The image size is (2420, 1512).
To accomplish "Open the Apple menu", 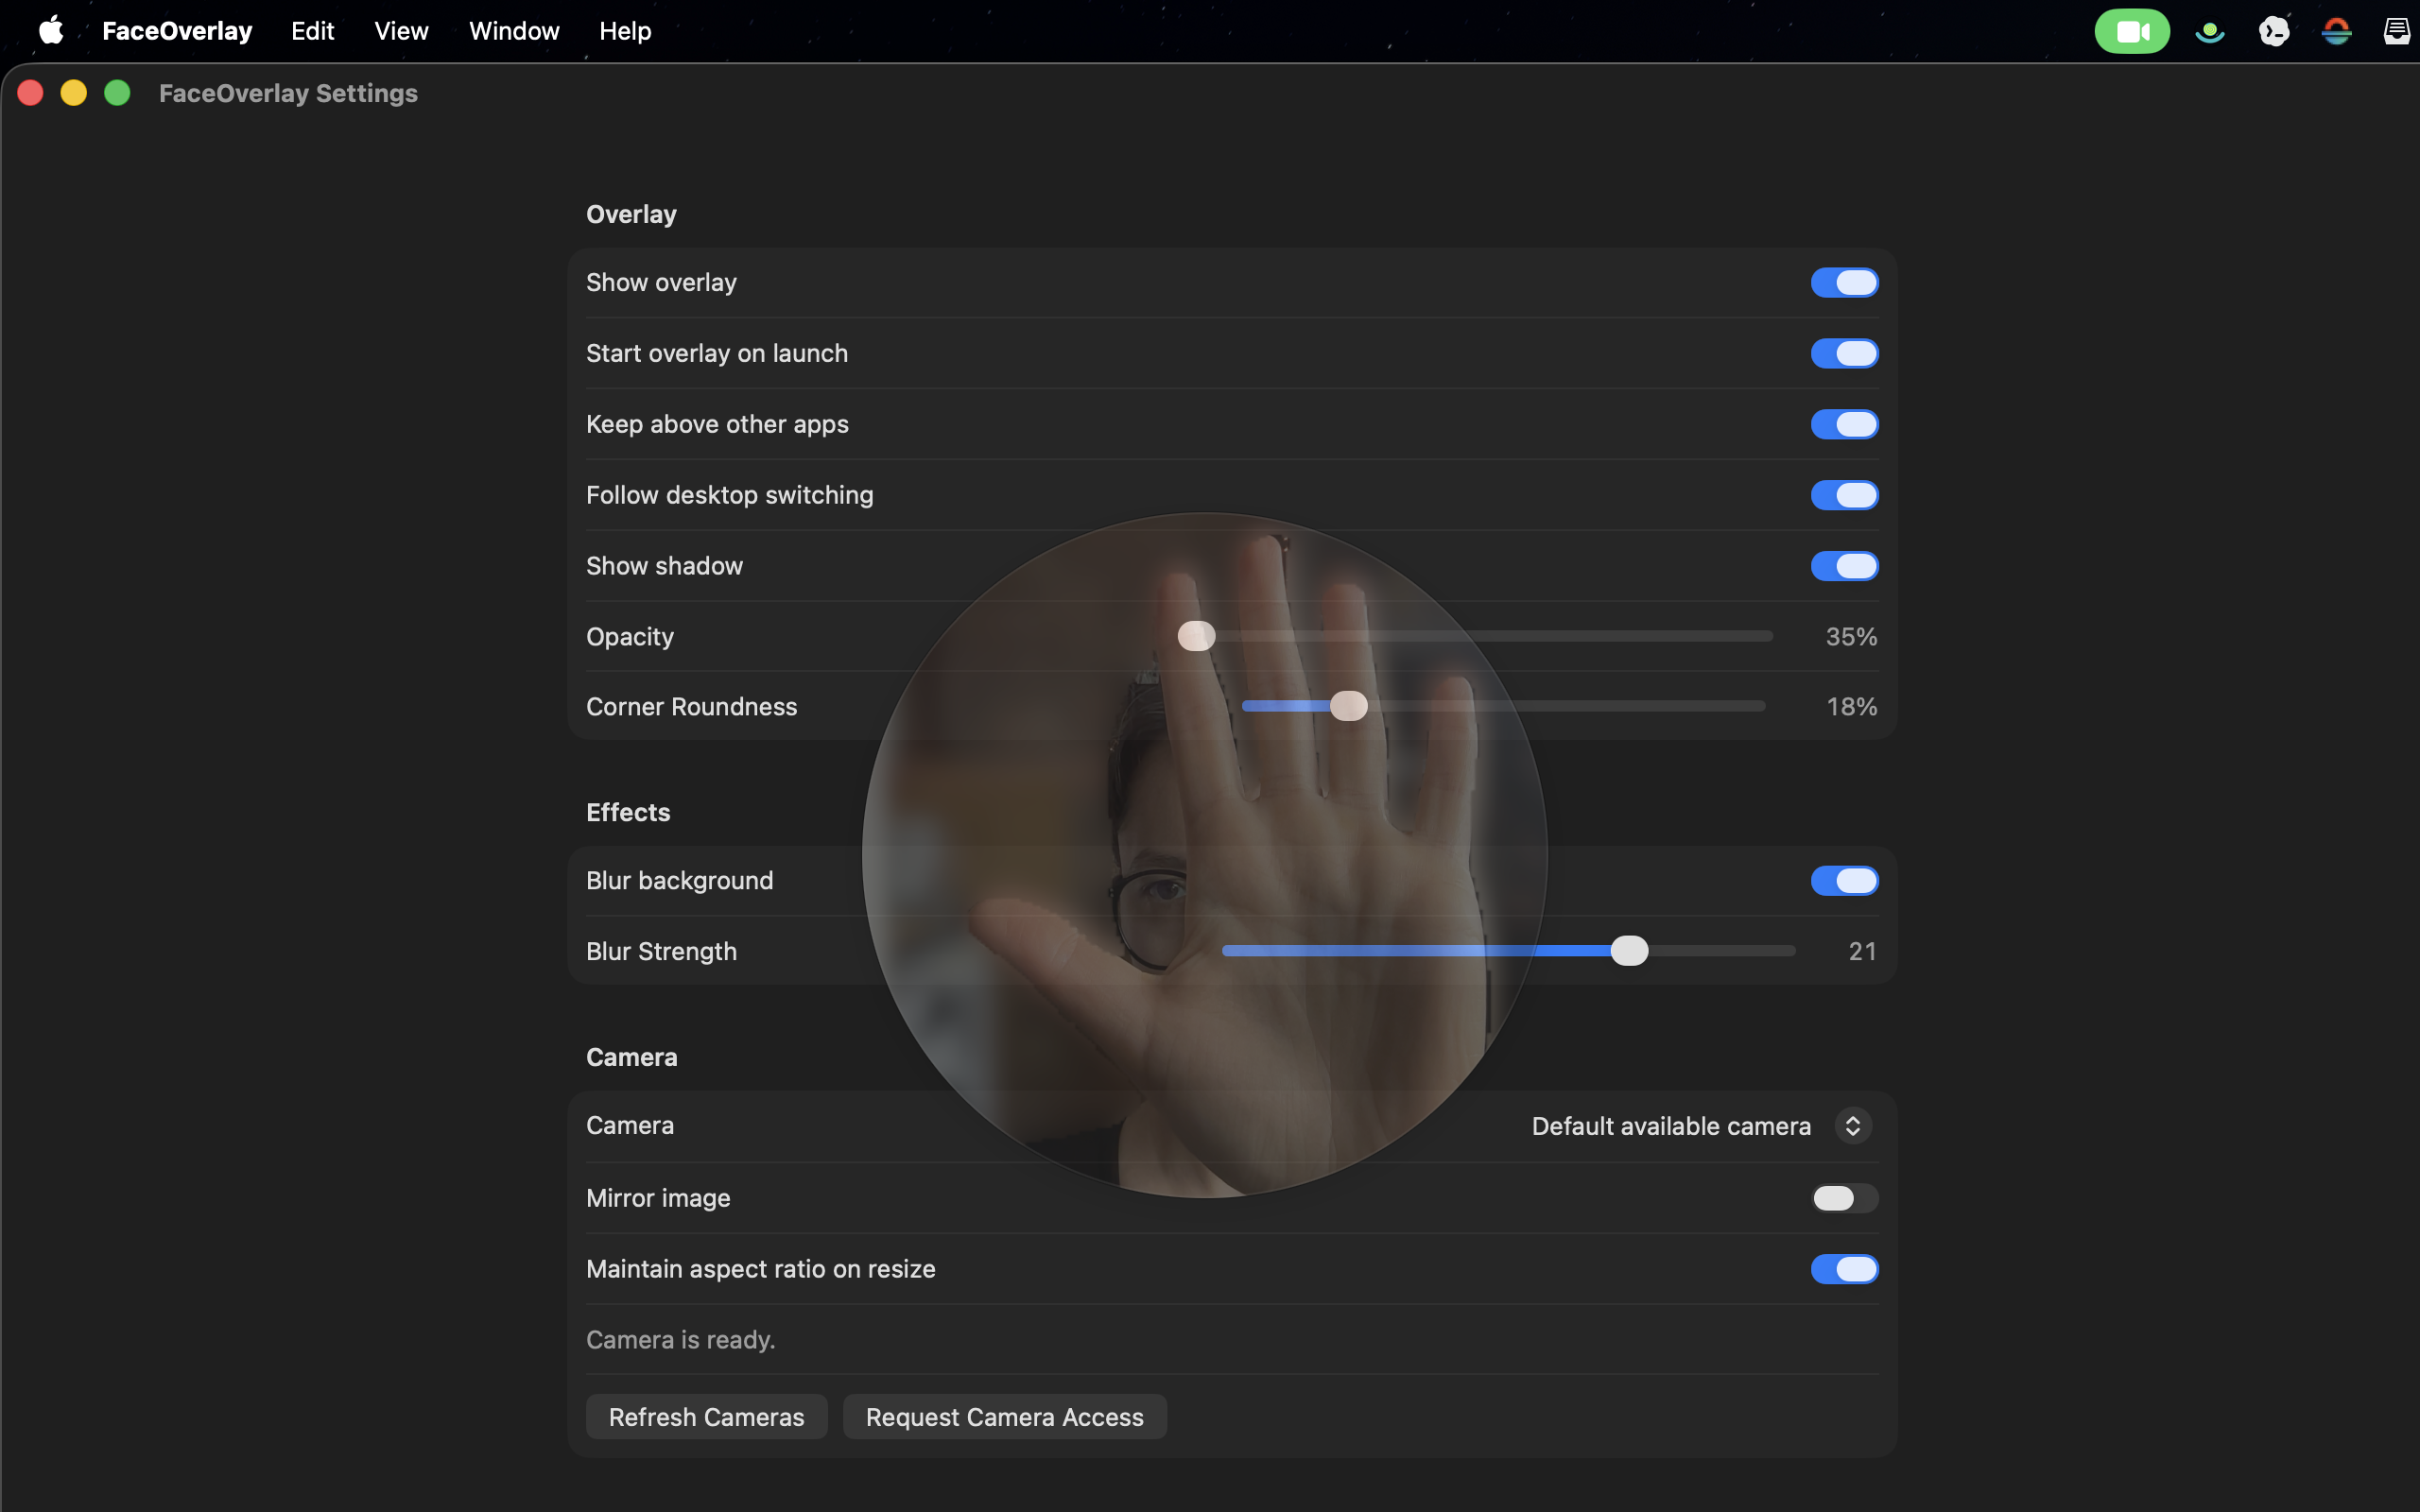I will (x=50, y=30).
